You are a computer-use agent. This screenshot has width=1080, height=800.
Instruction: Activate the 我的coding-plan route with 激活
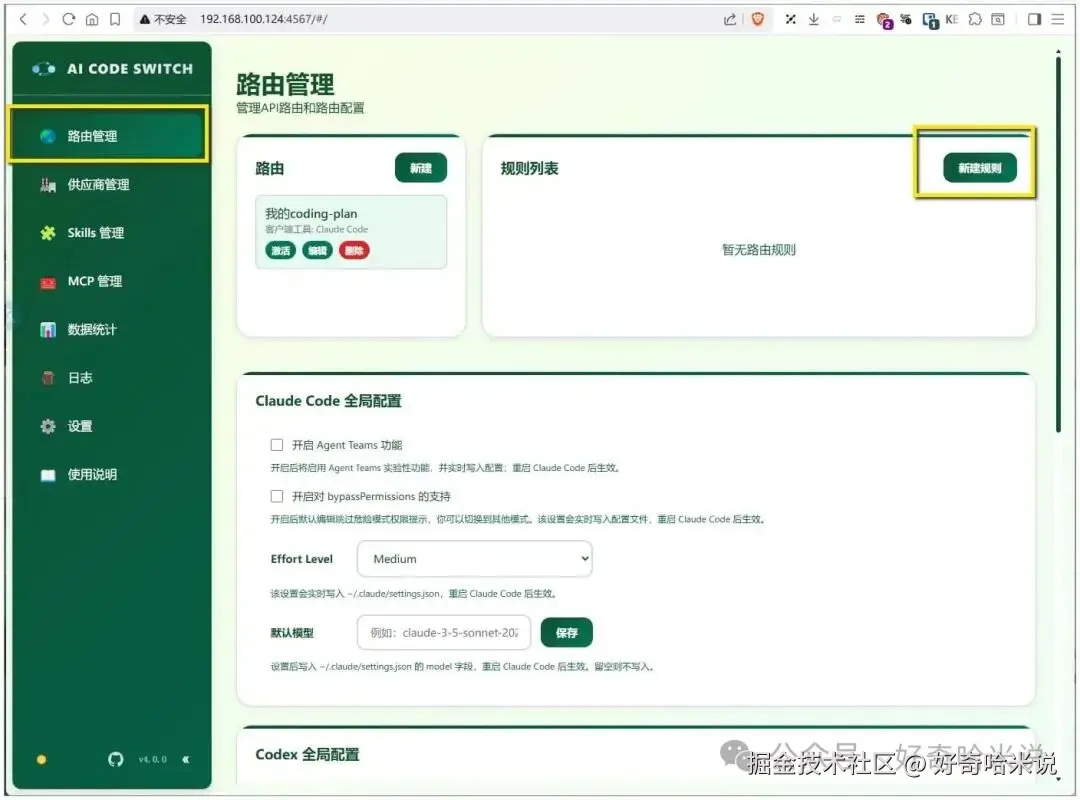tap(280, 250)
